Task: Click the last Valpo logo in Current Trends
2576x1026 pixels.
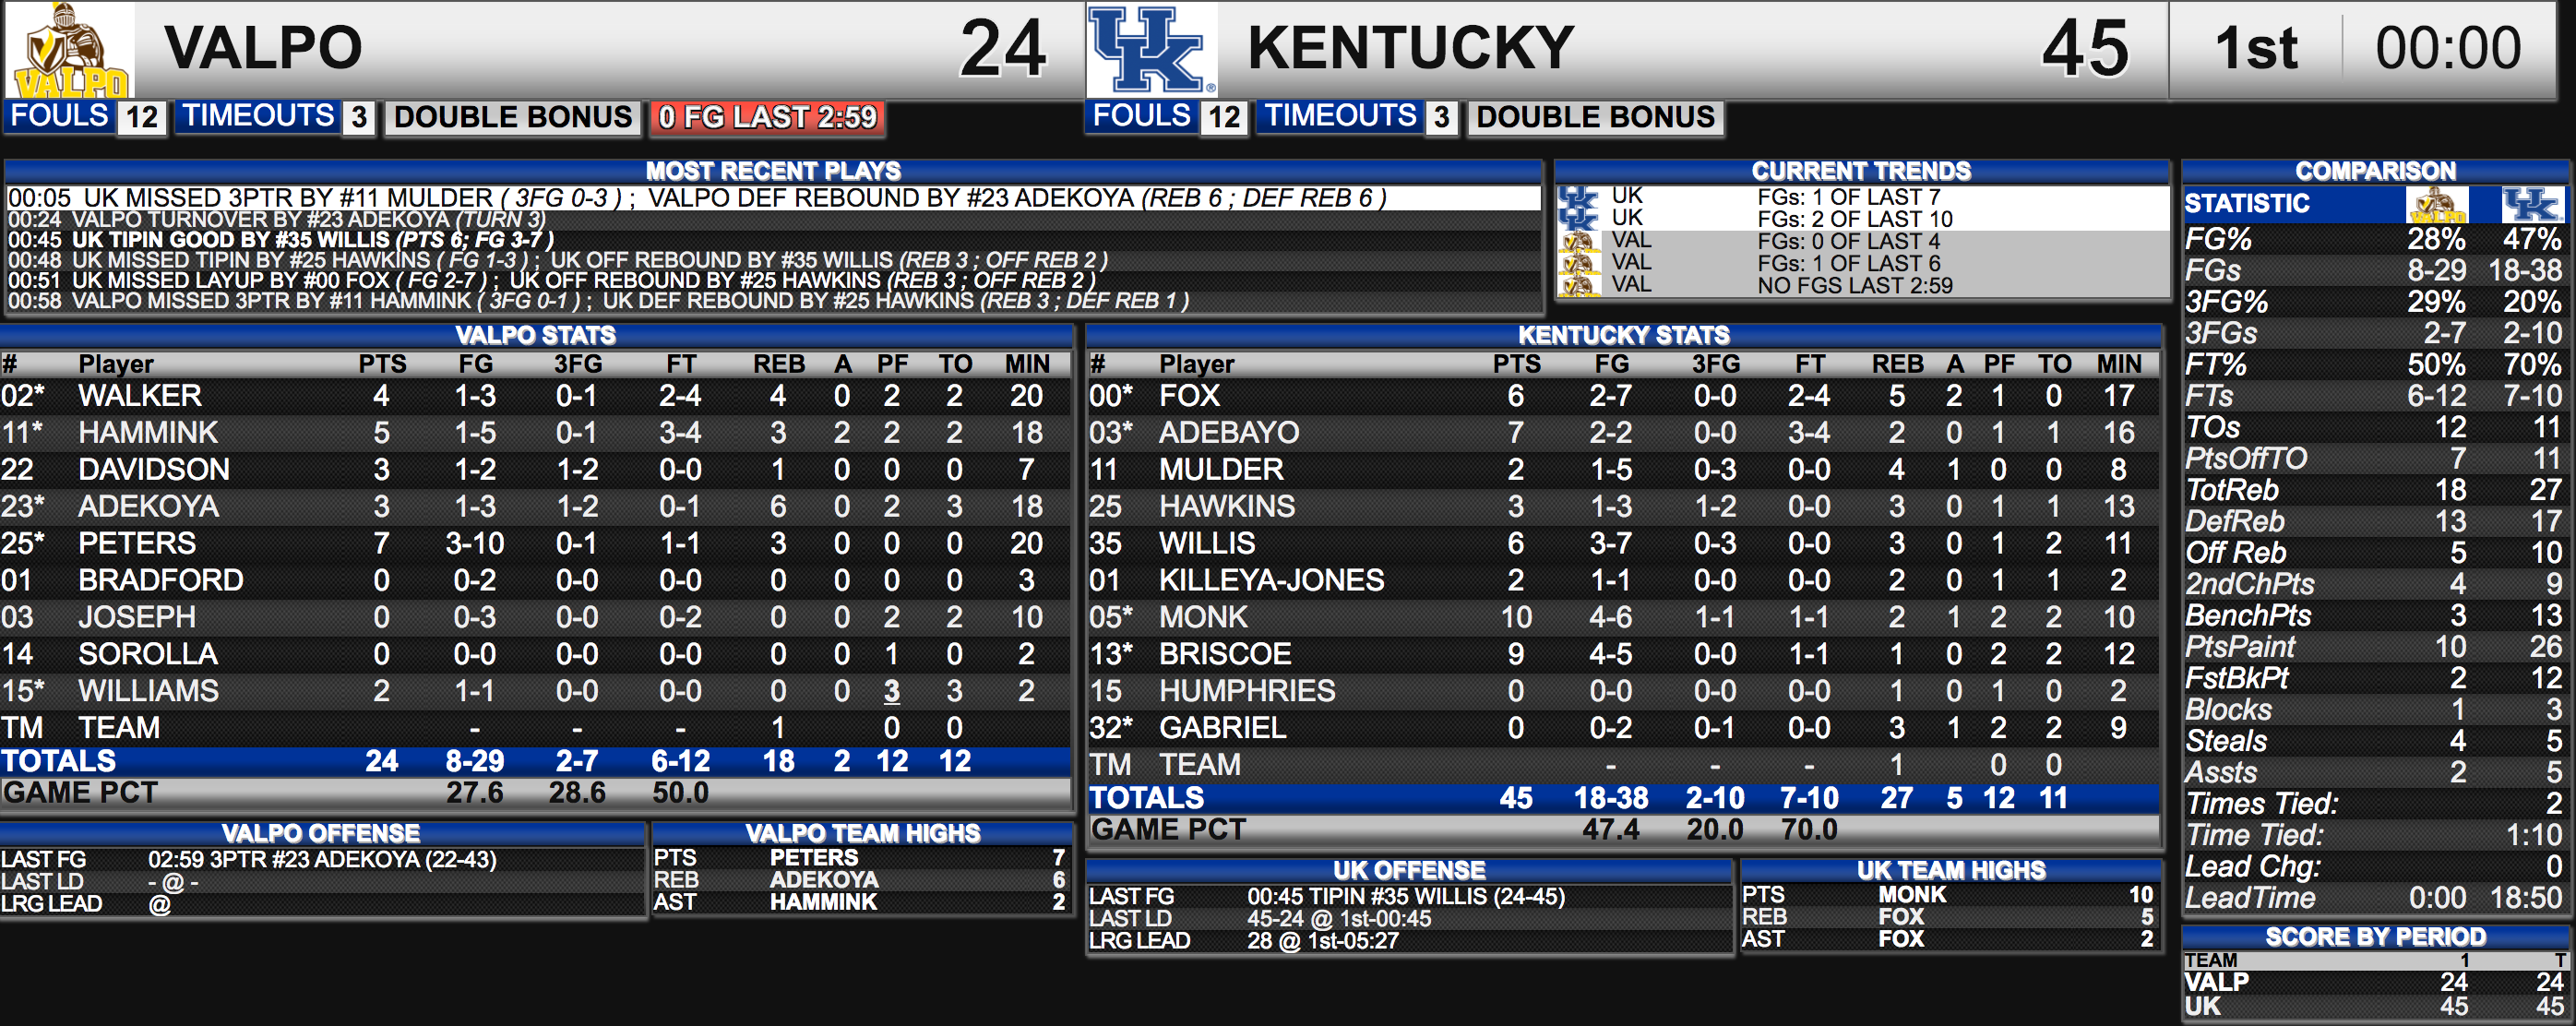Action: click(x=1578, y=285)
